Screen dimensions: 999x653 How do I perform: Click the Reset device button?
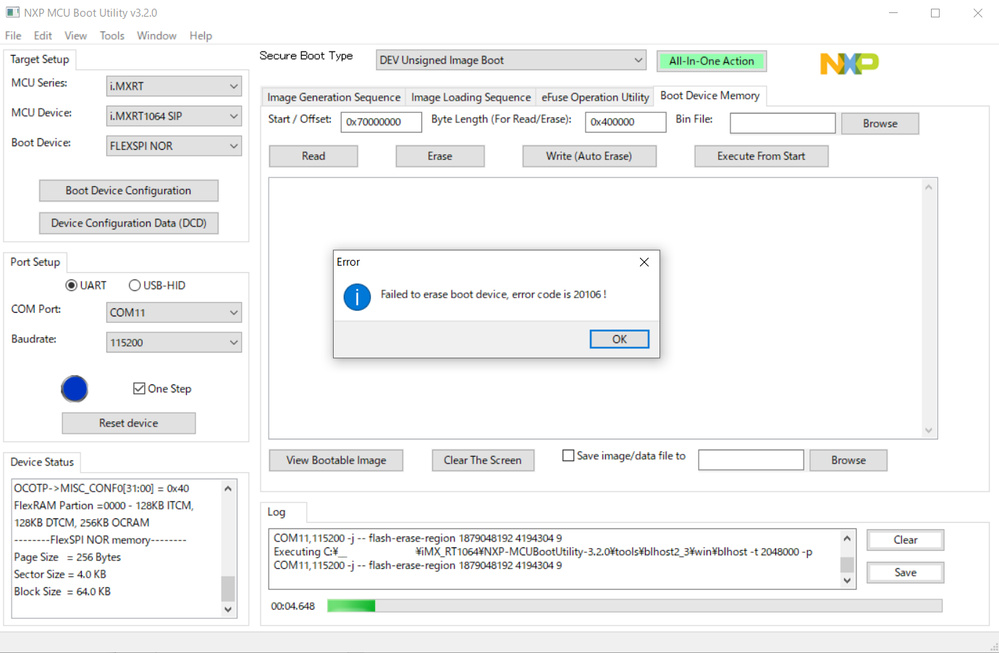(x=128, y=423)
